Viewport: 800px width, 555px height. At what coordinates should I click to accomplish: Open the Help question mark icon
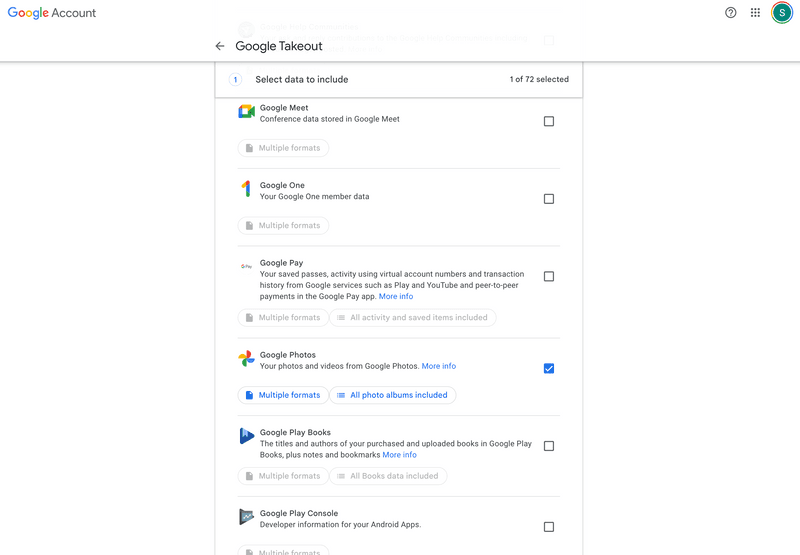click(731, 13)
